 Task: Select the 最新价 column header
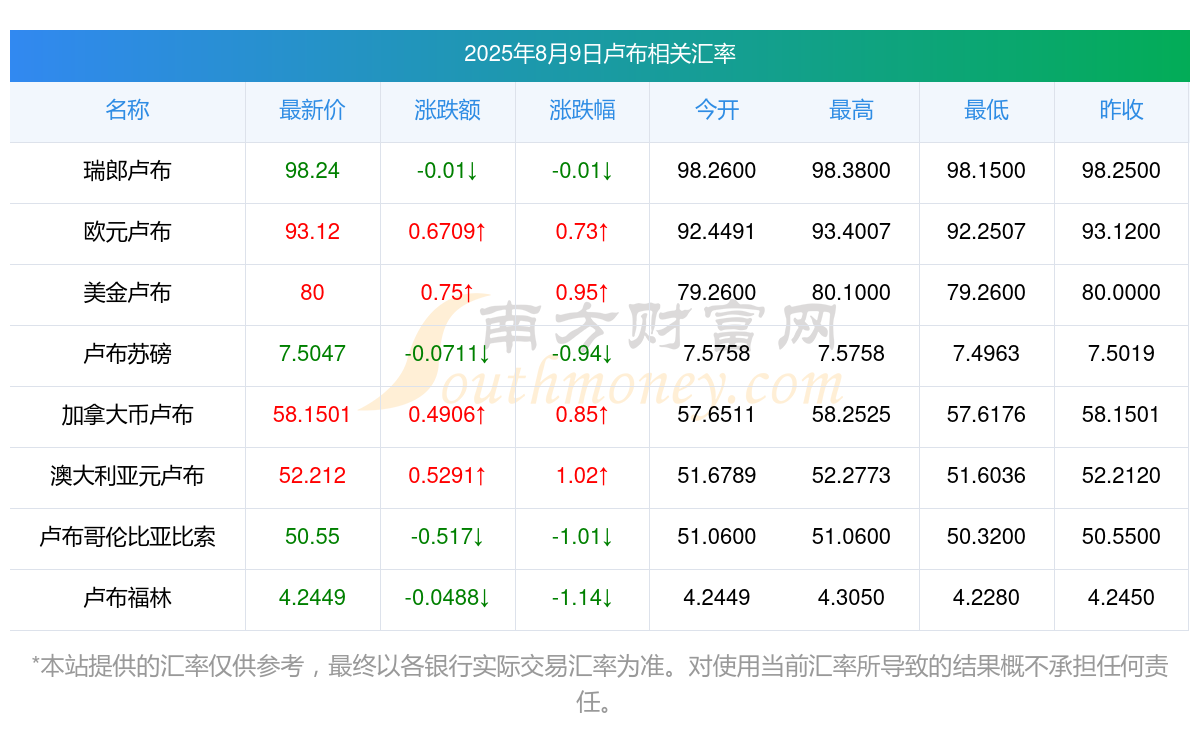[x=312, y=110]
